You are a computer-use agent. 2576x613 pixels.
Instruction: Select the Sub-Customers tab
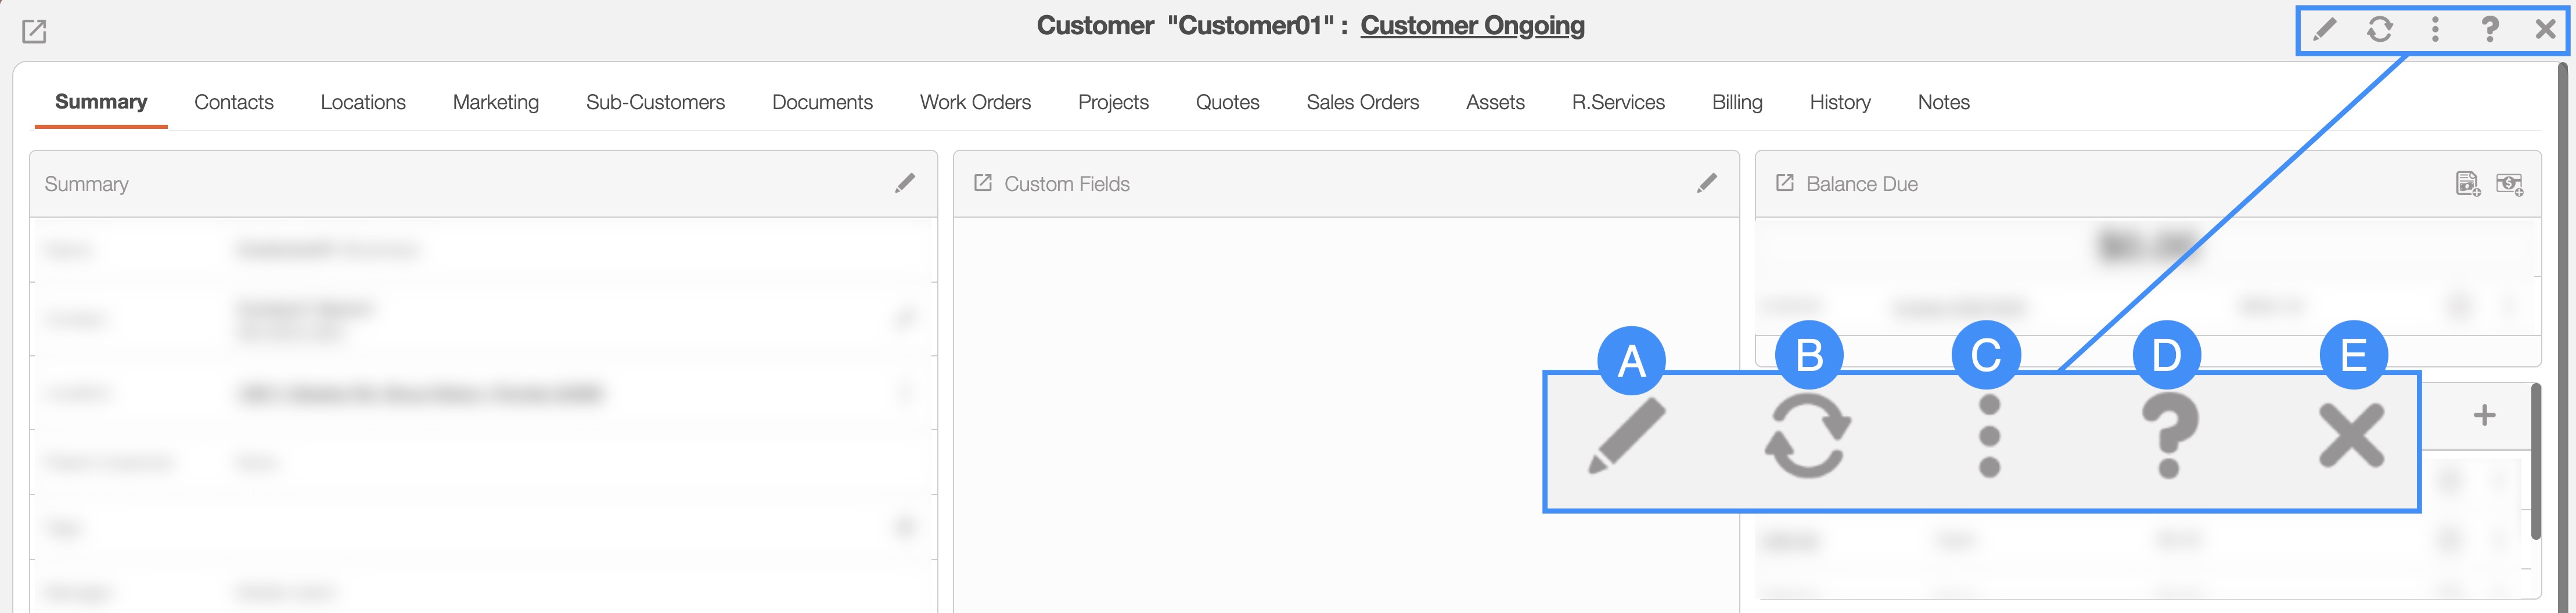point(655,102)
